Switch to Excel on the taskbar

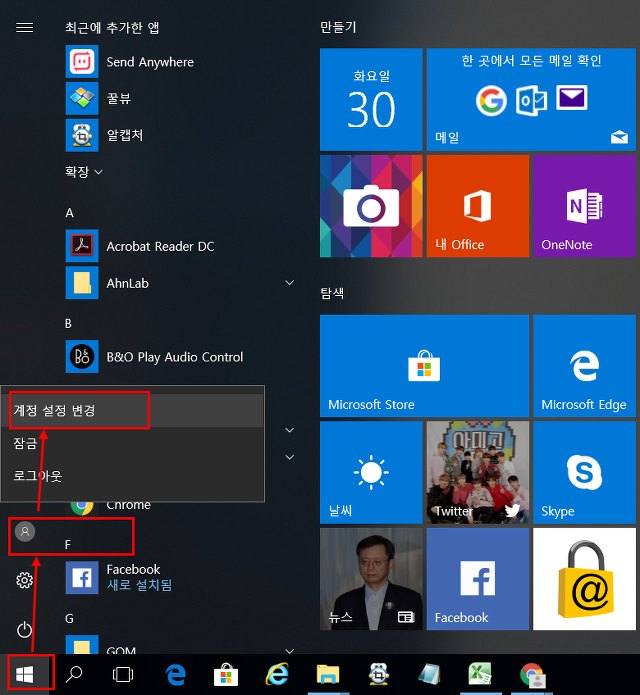pos(480,674)
